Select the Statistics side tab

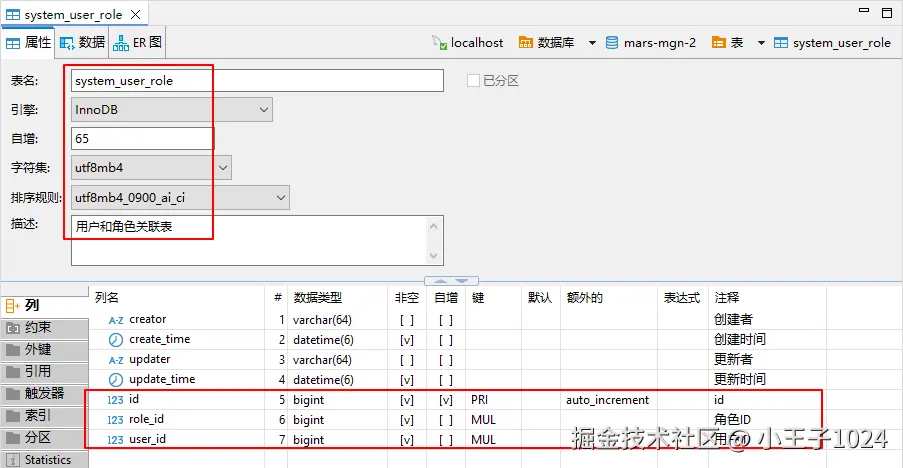[x=44, y=459]
